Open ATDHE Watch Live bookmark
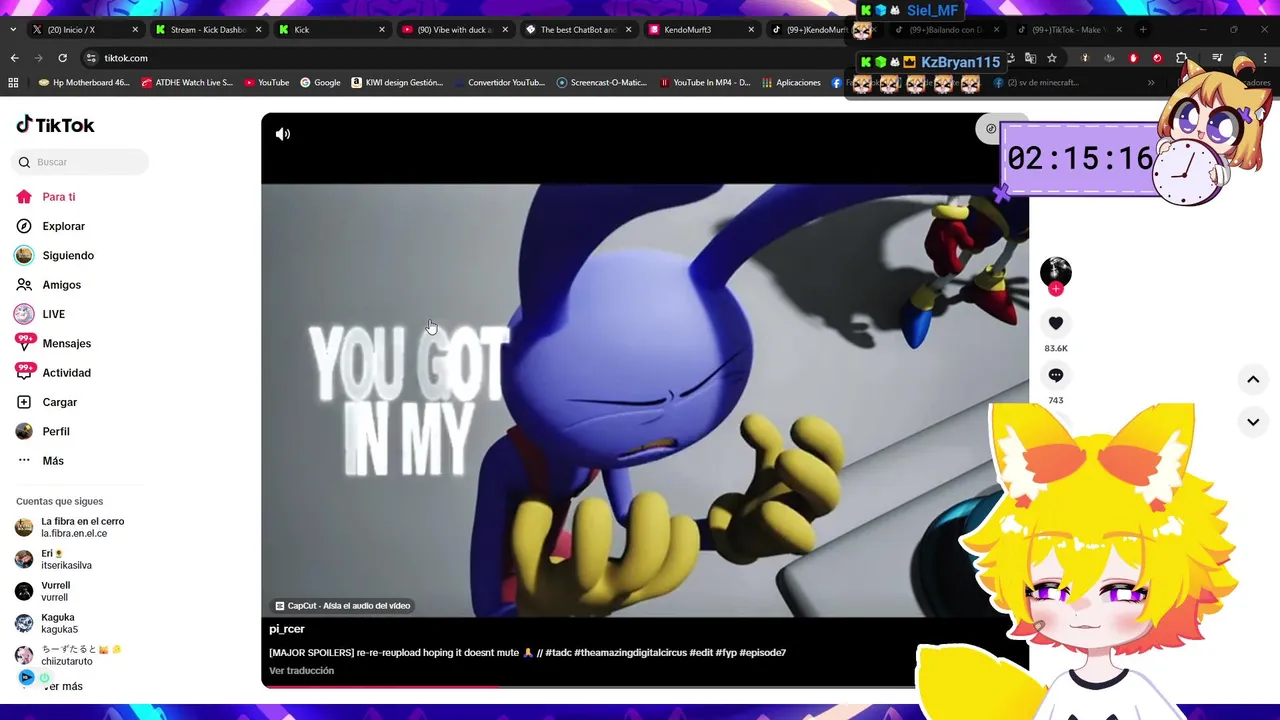The width and height of the screenshot is (1280, 720). coord(187,83)
